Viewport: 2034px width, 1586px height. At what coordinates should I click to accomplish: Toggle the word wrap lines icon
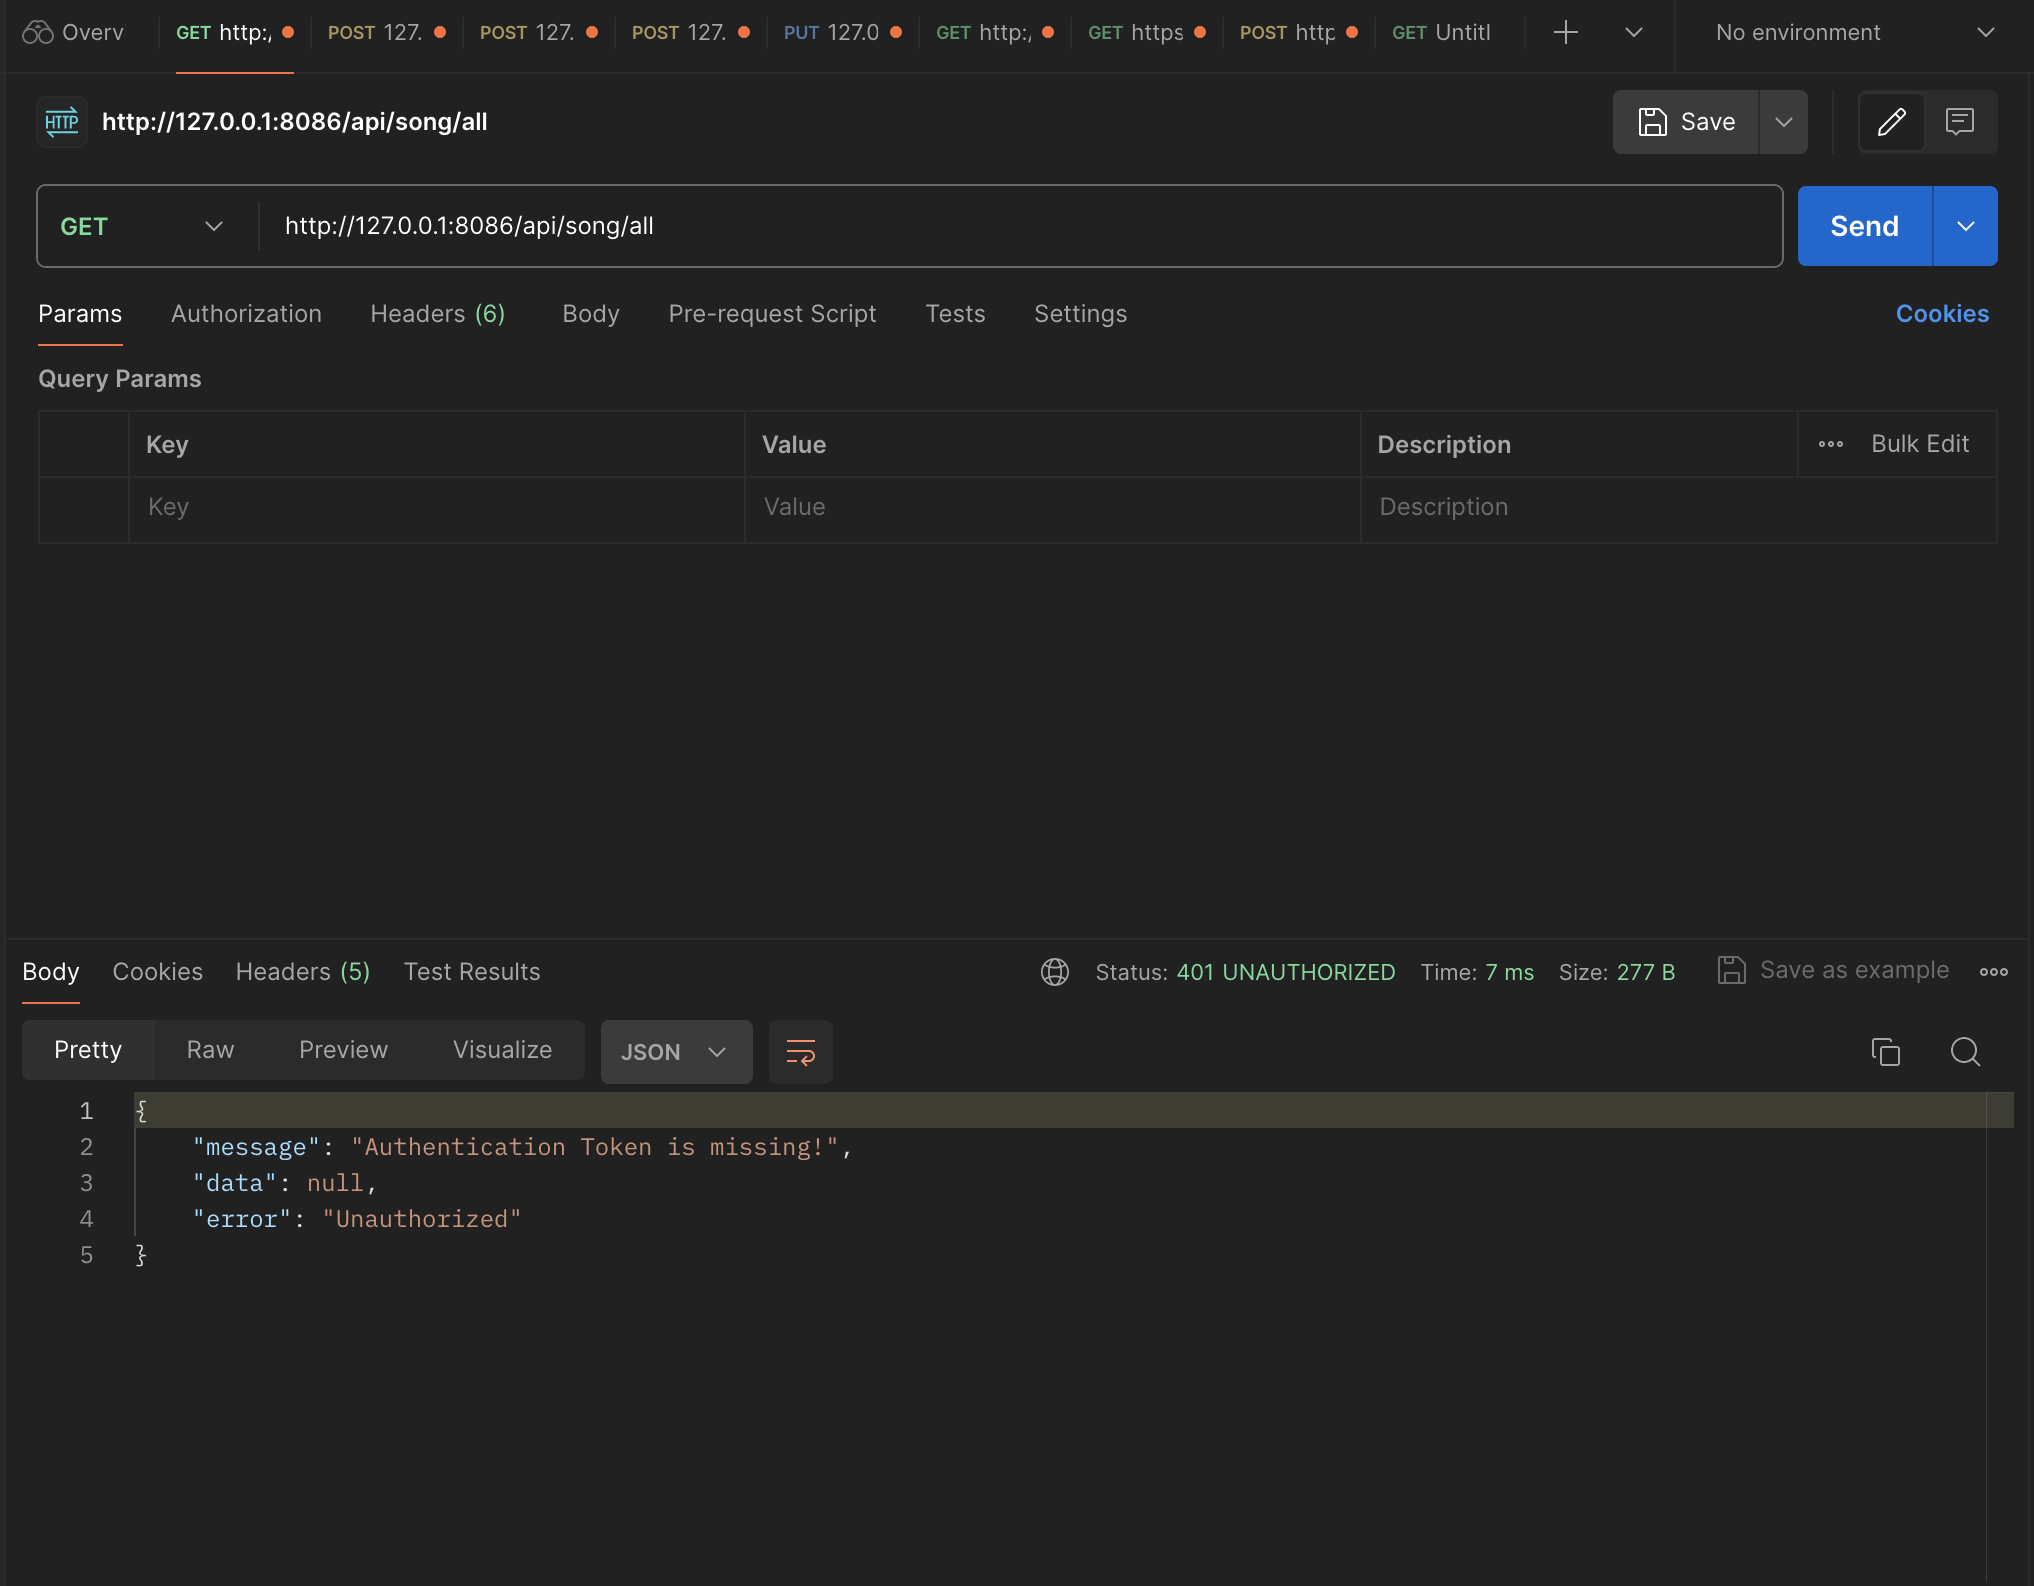(x=800, y=1052)
